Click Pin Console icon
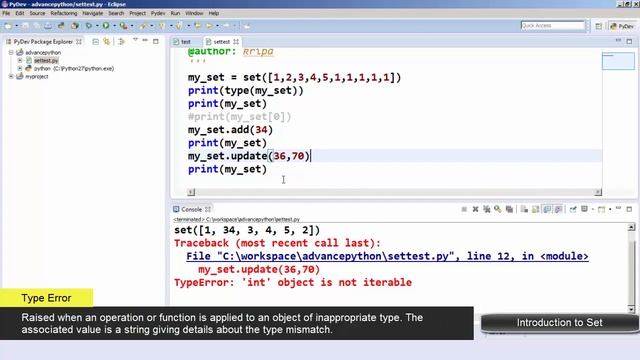Image resolution: width=640 pixels, height=360 pixels. 573,209
